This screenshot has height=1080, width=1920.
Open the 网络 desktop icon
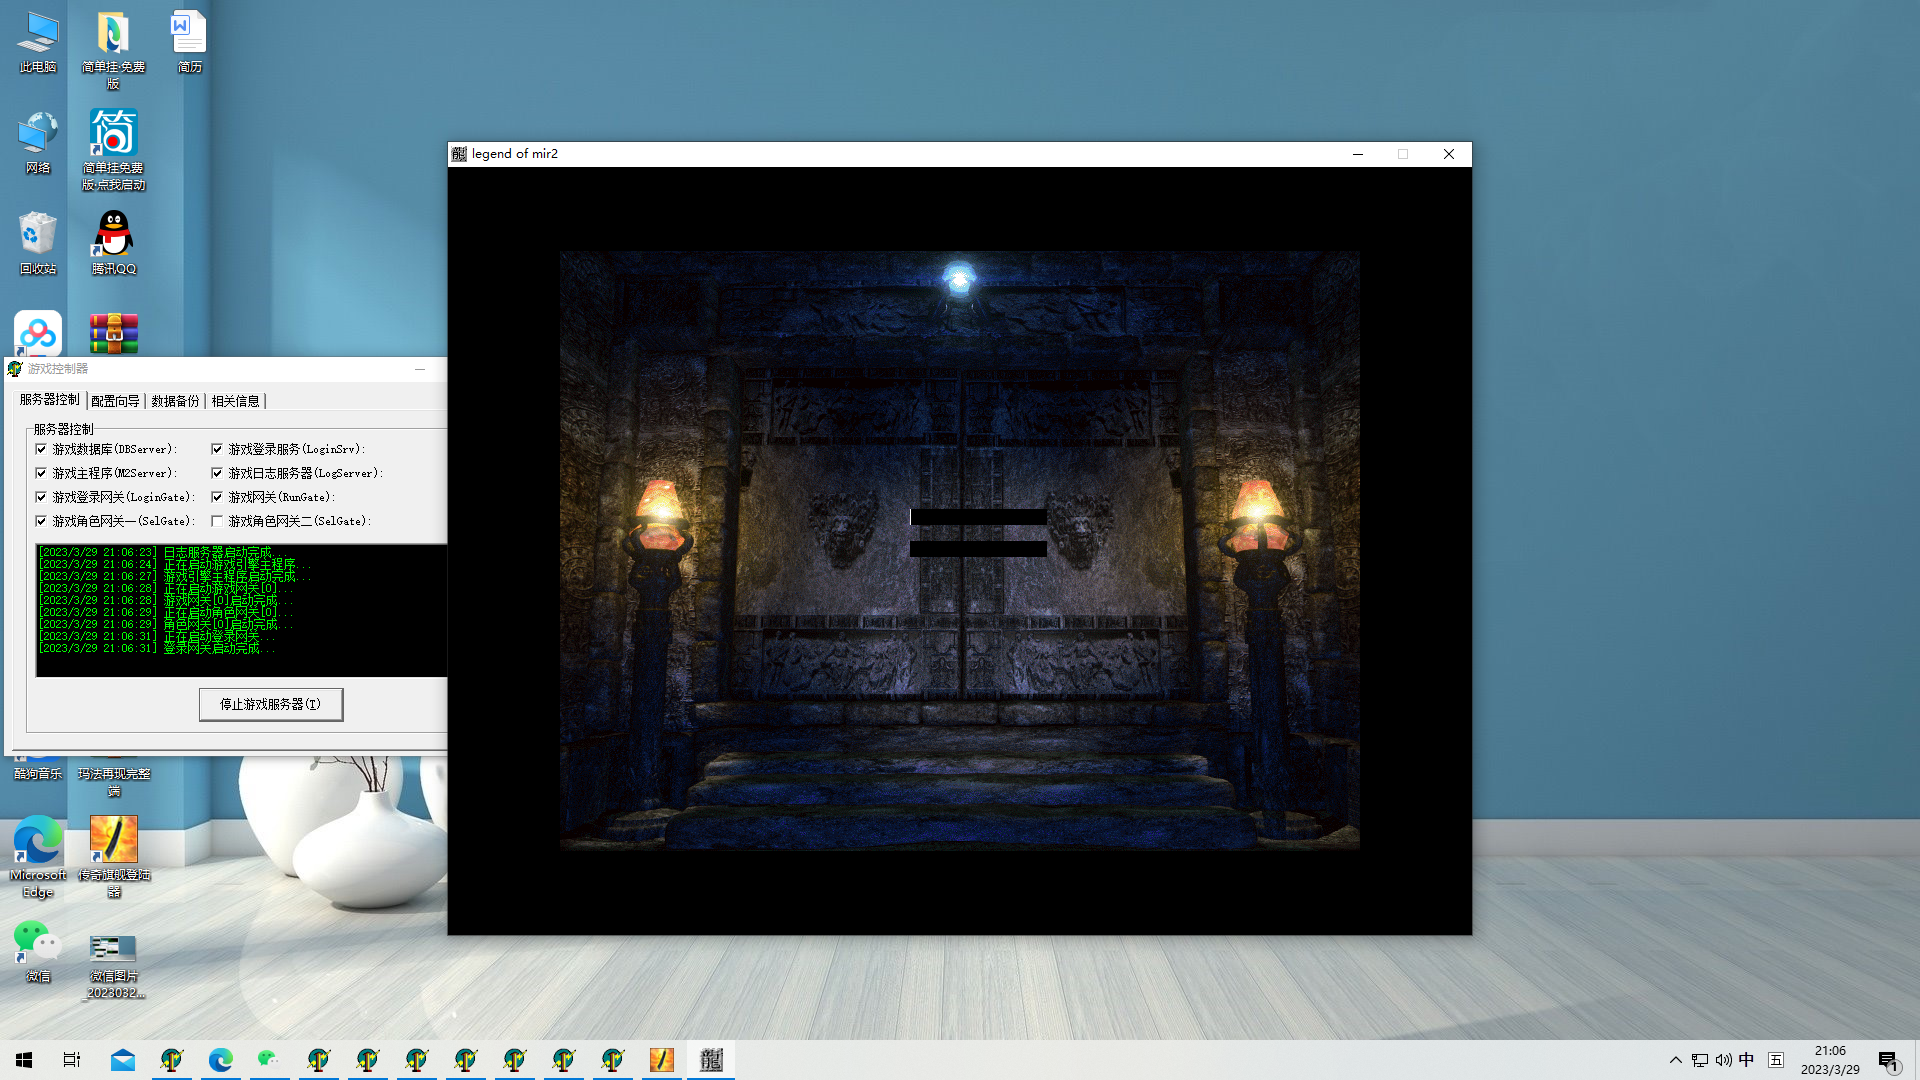(38, 143)
